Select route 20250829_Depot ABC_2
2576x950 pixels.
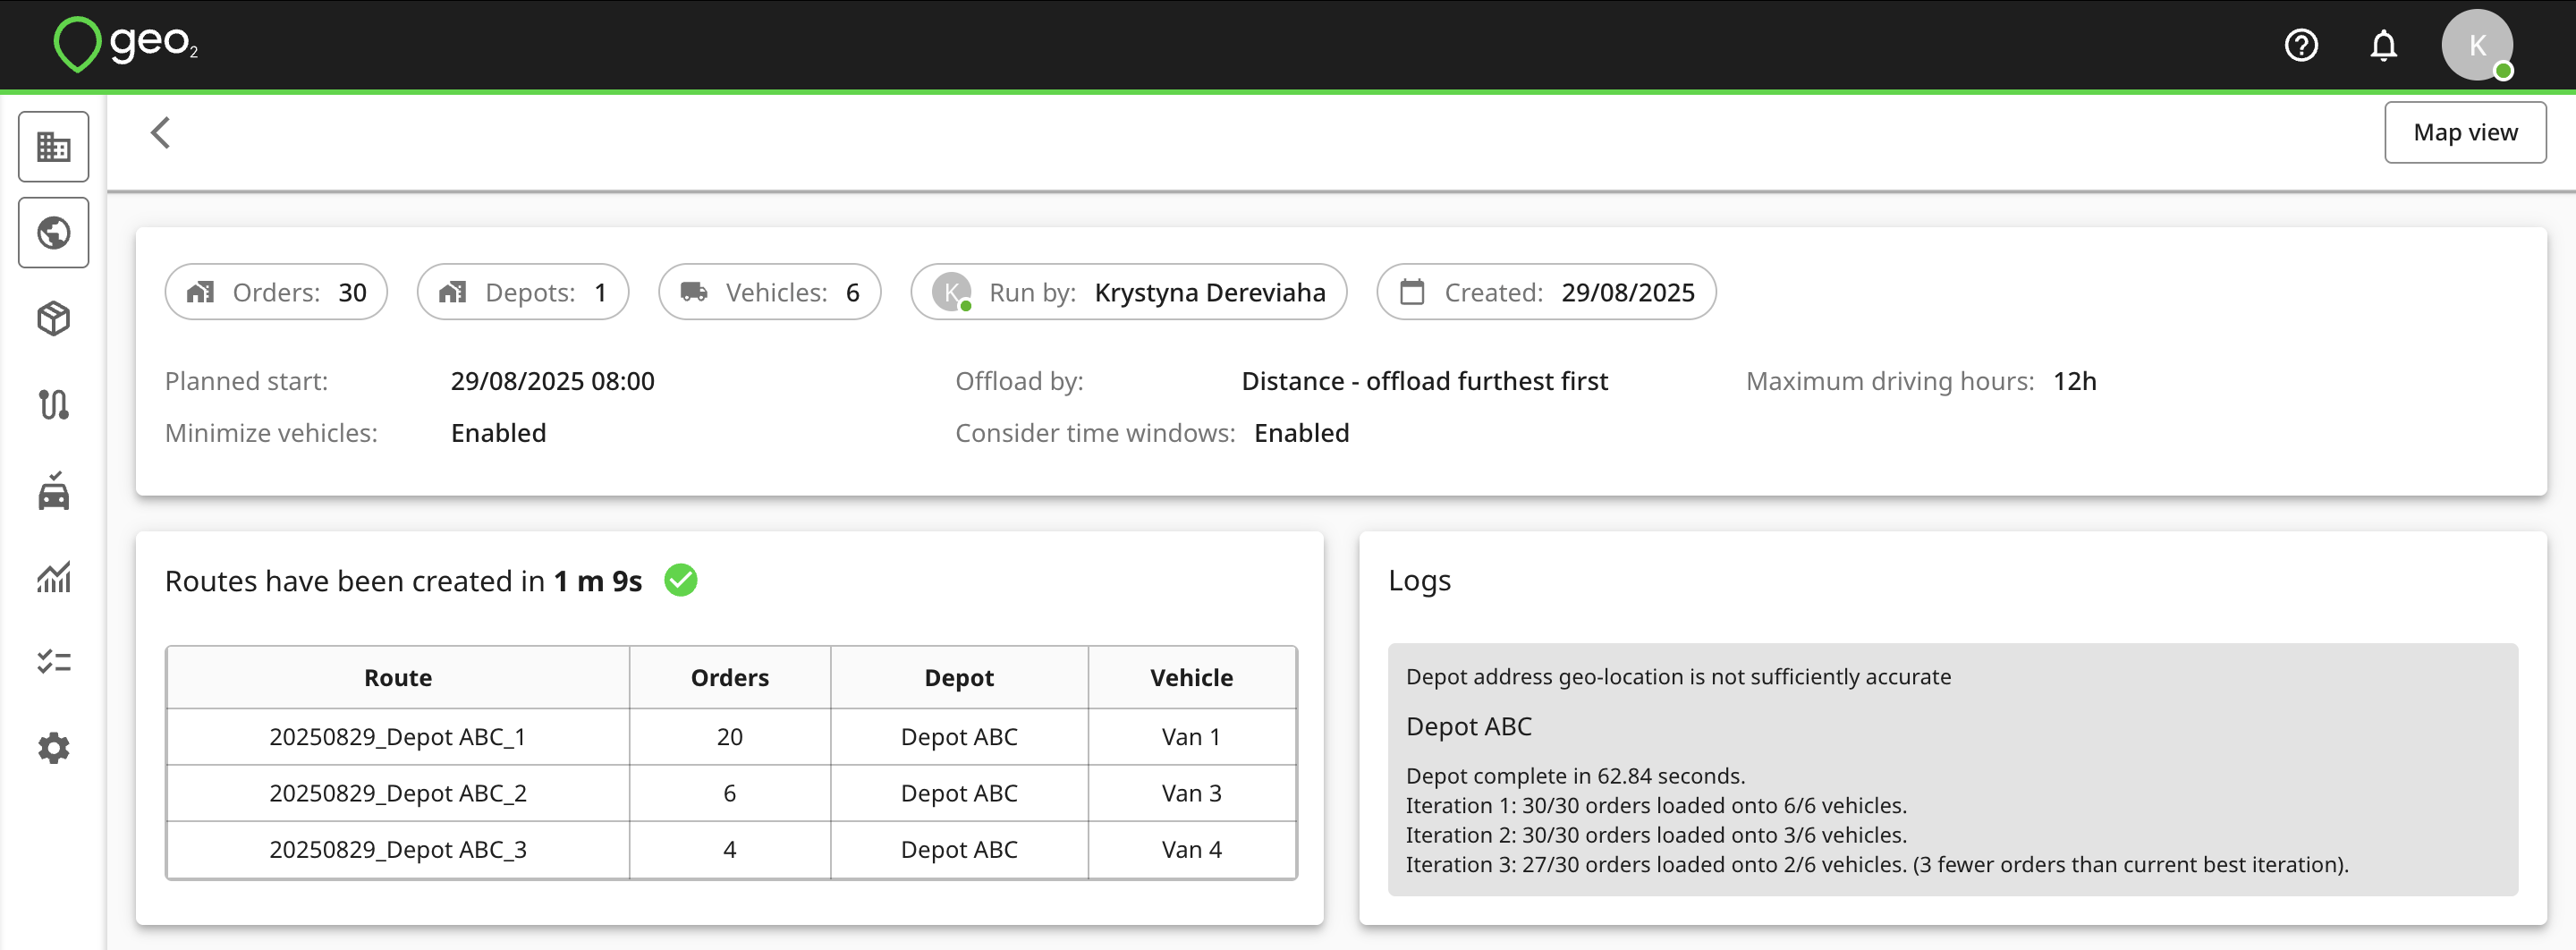click(x=398, y=793)
